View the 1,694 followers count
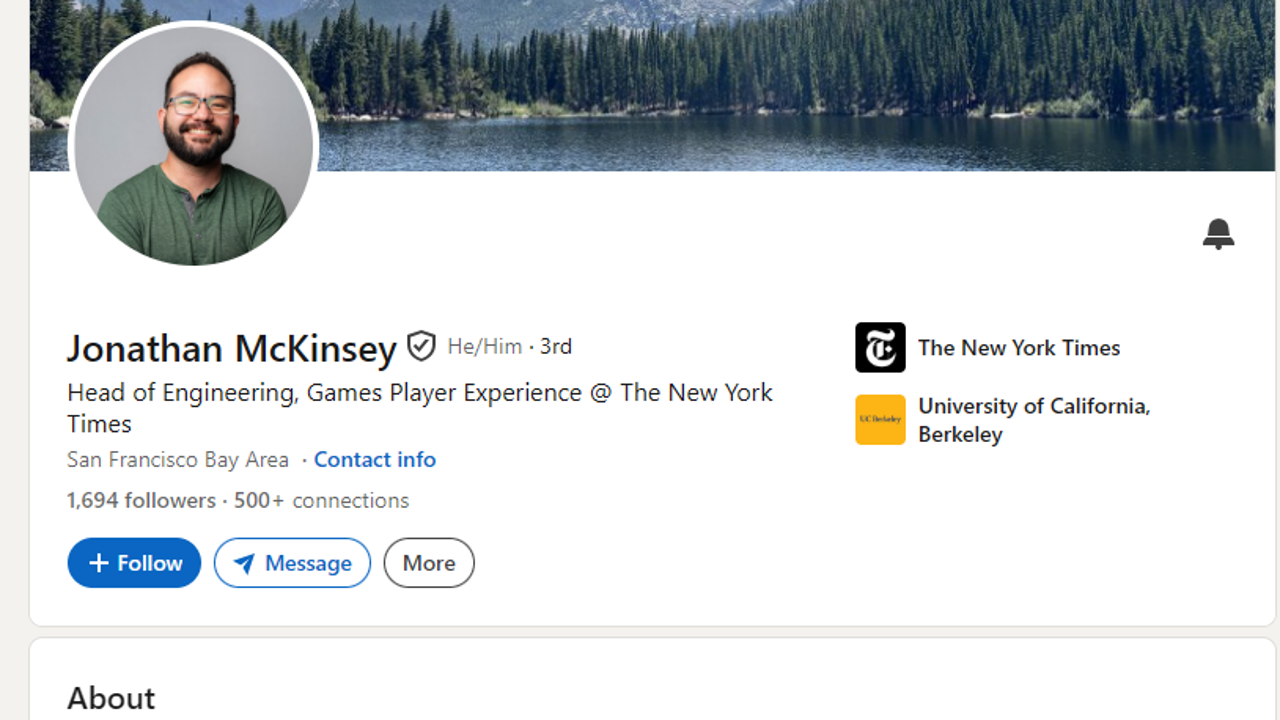Viewport: 1280px width, 720px height. pos(141,500)
